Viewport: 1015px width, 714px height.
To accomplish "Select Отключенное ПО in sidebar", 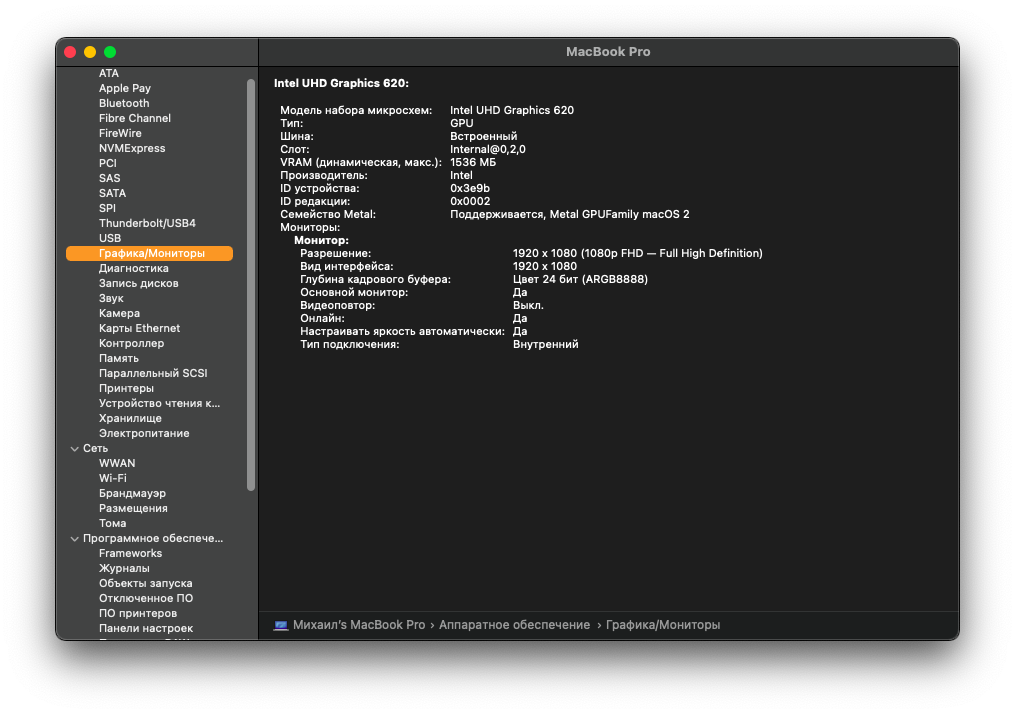I will tap(146, 598).
